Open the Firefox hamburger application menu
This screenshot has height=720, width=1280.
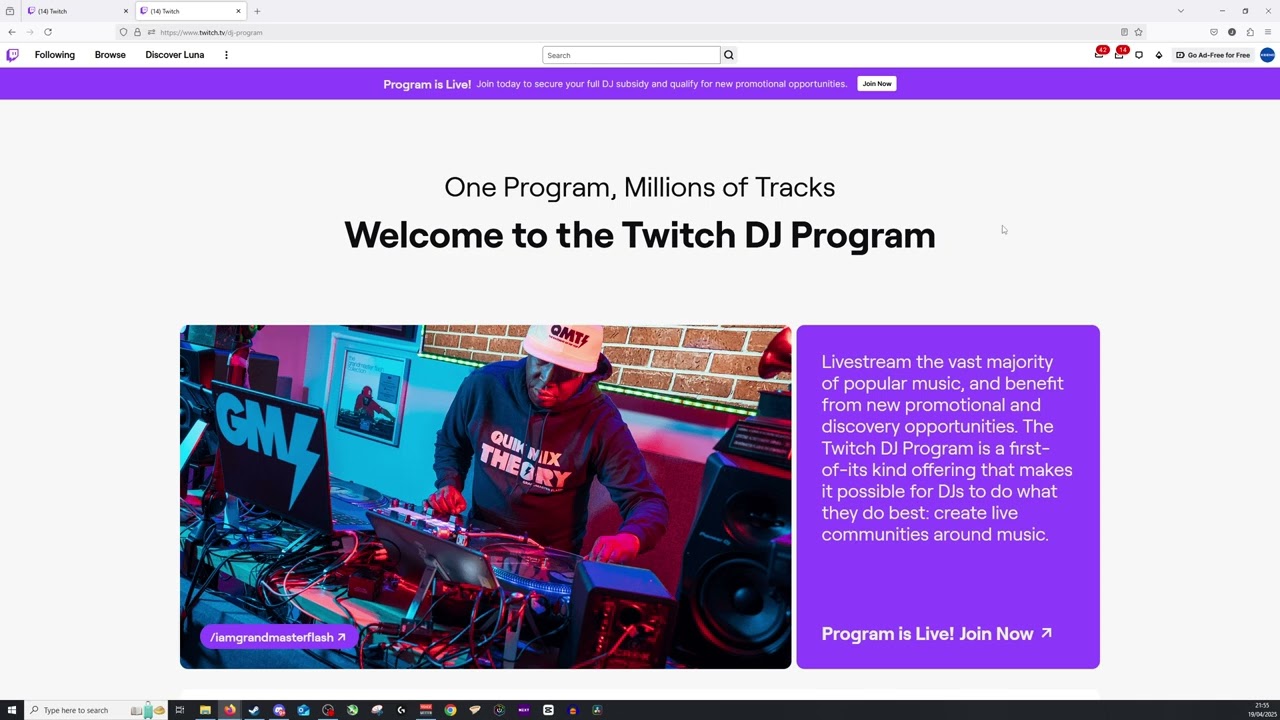[x=1268, y=32]
